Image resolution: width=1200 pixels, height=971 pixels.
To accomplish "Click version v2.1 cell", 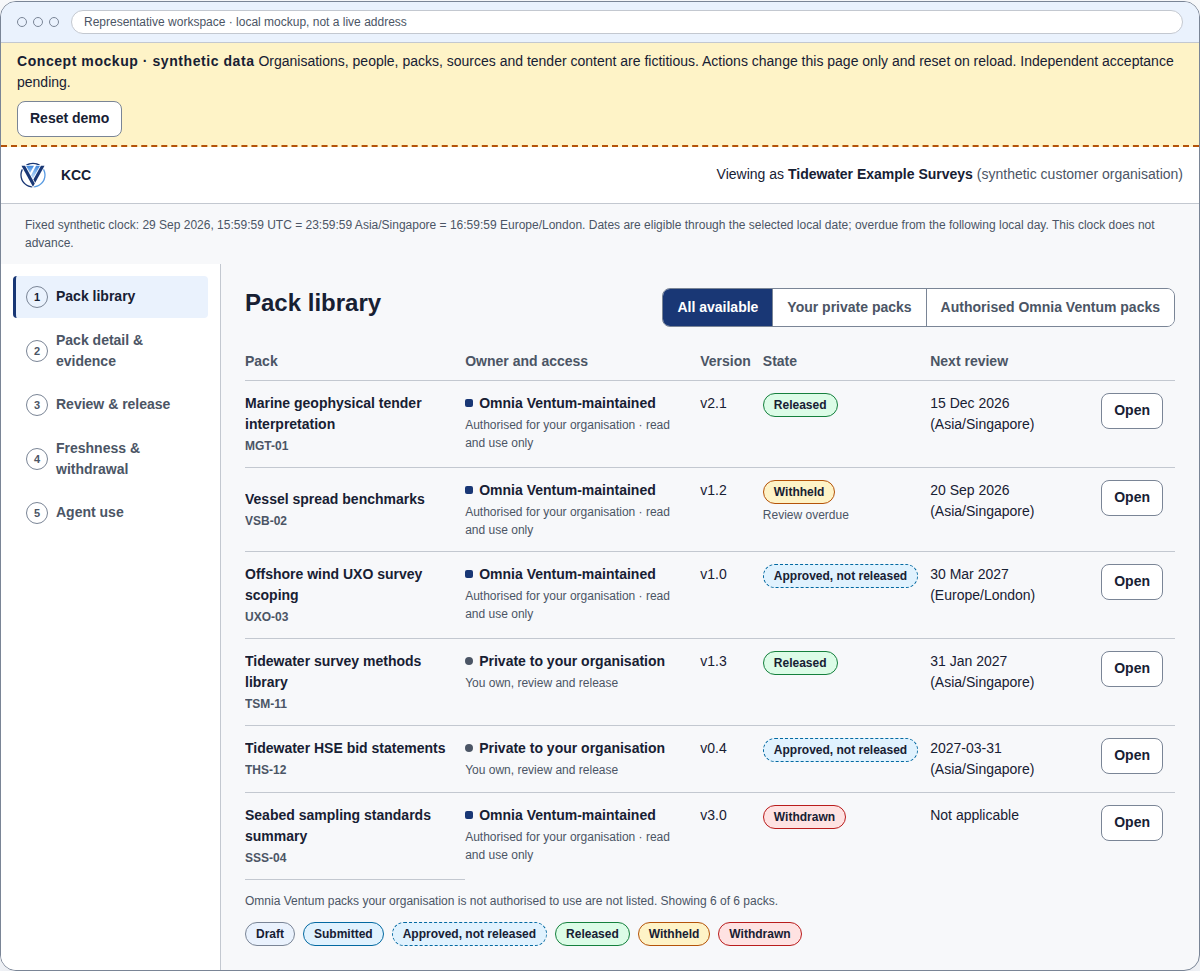I will (713, 403).
